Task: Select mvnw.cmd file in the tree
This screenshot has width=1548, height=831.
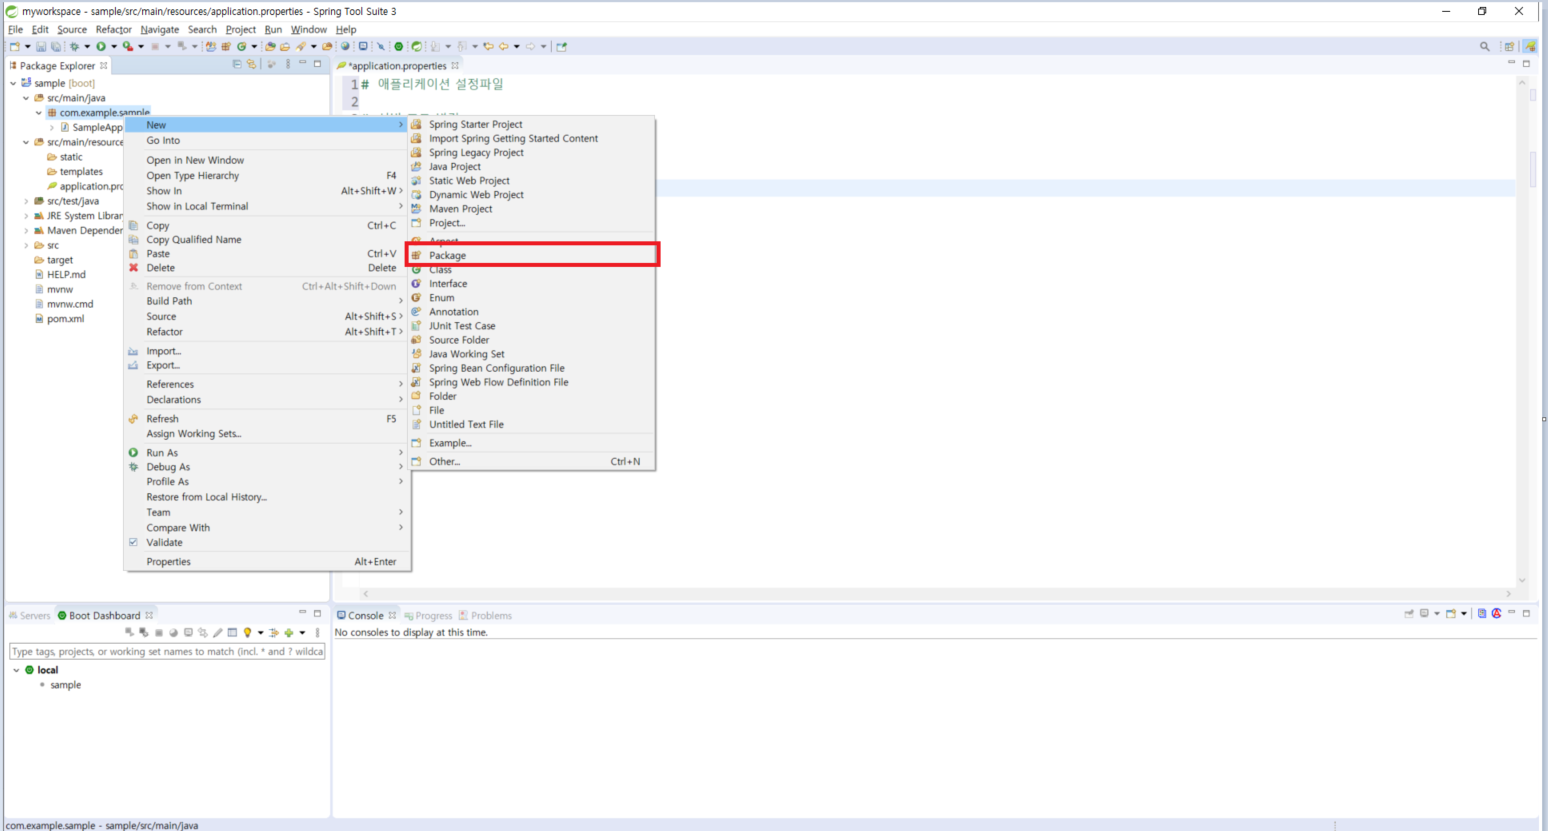Action: (x=64, y=304)
